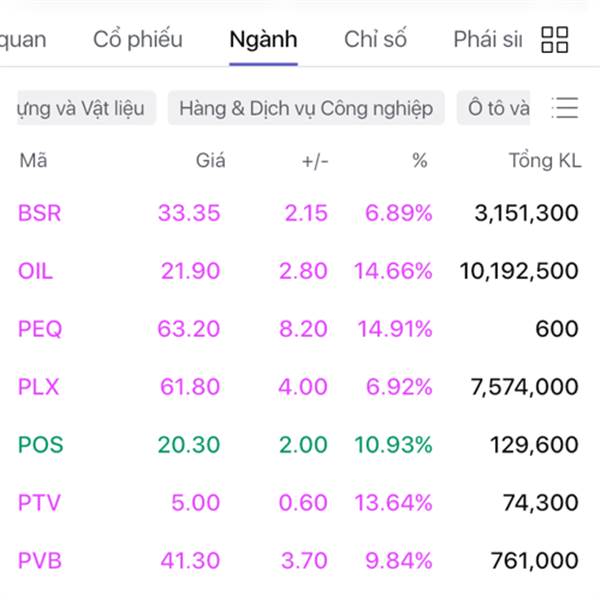Open the BSR stock row
600x600 pixels.
(39, 213)
